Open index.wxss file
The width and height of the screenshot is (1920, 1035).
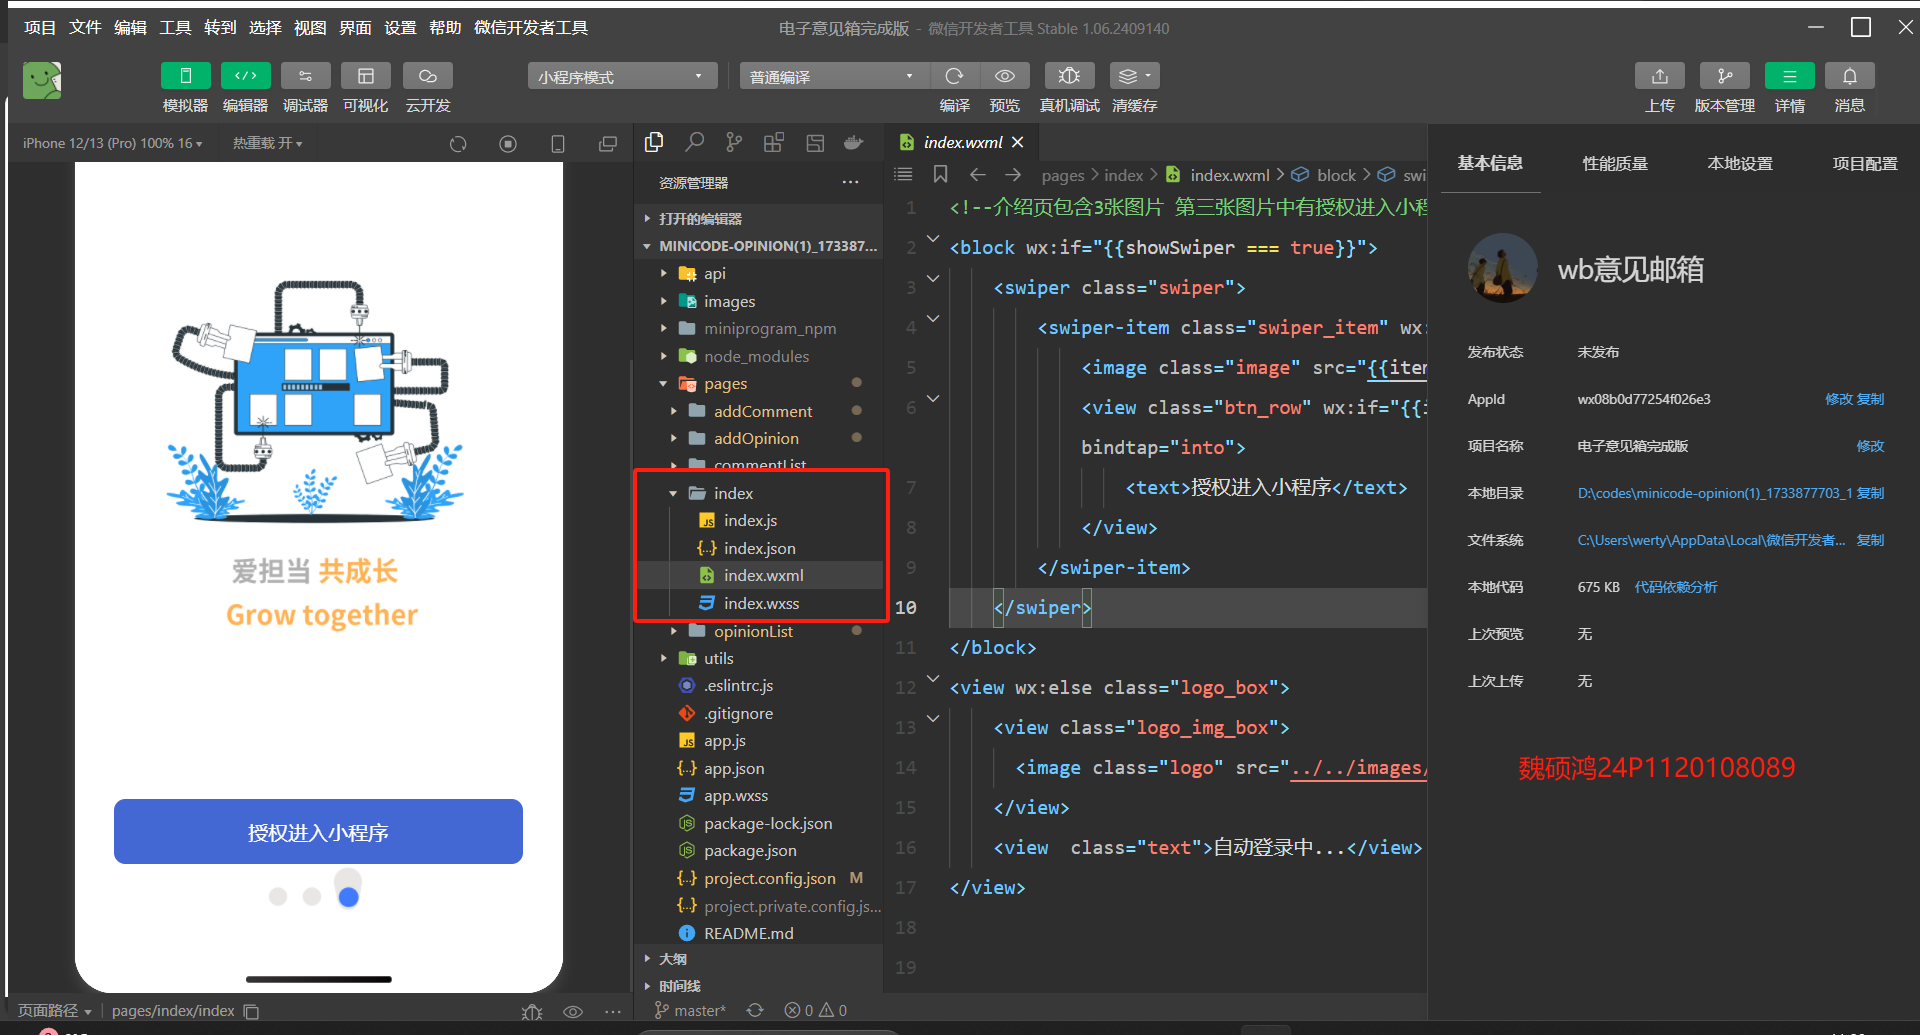(759, 603)
